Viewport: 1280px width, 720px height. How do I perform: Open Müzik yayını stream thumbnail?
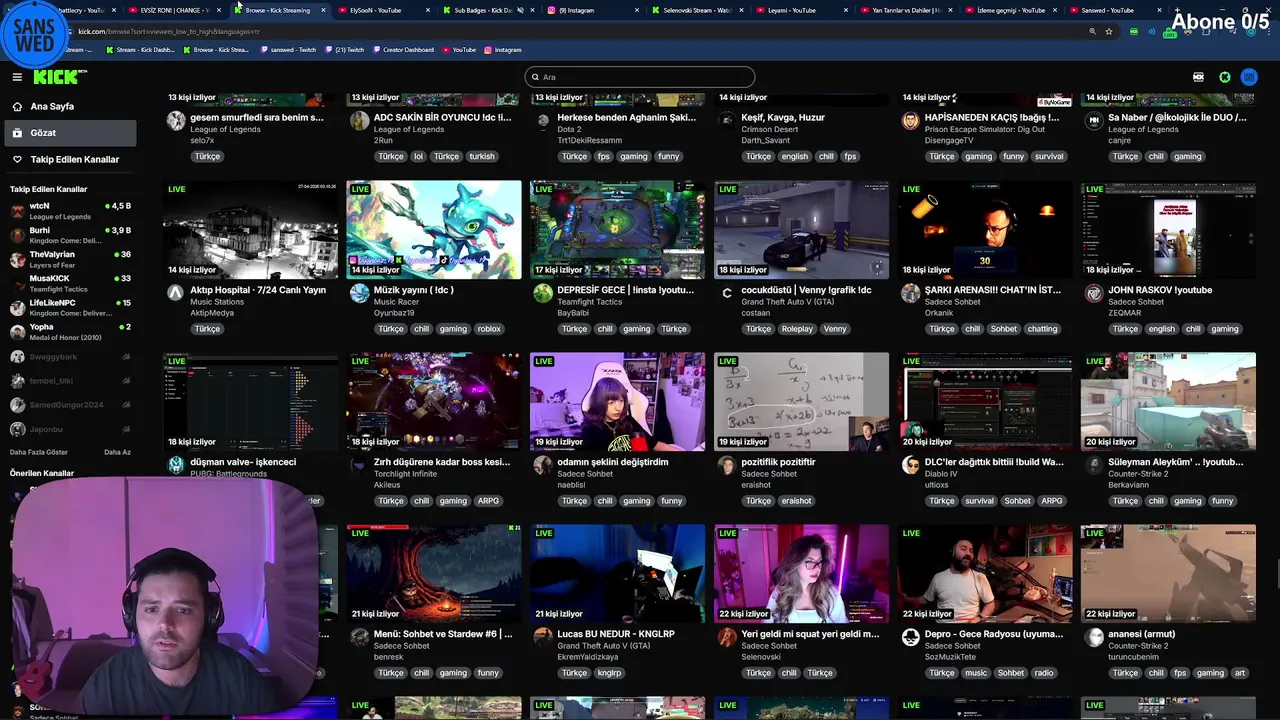click(434, 229)
